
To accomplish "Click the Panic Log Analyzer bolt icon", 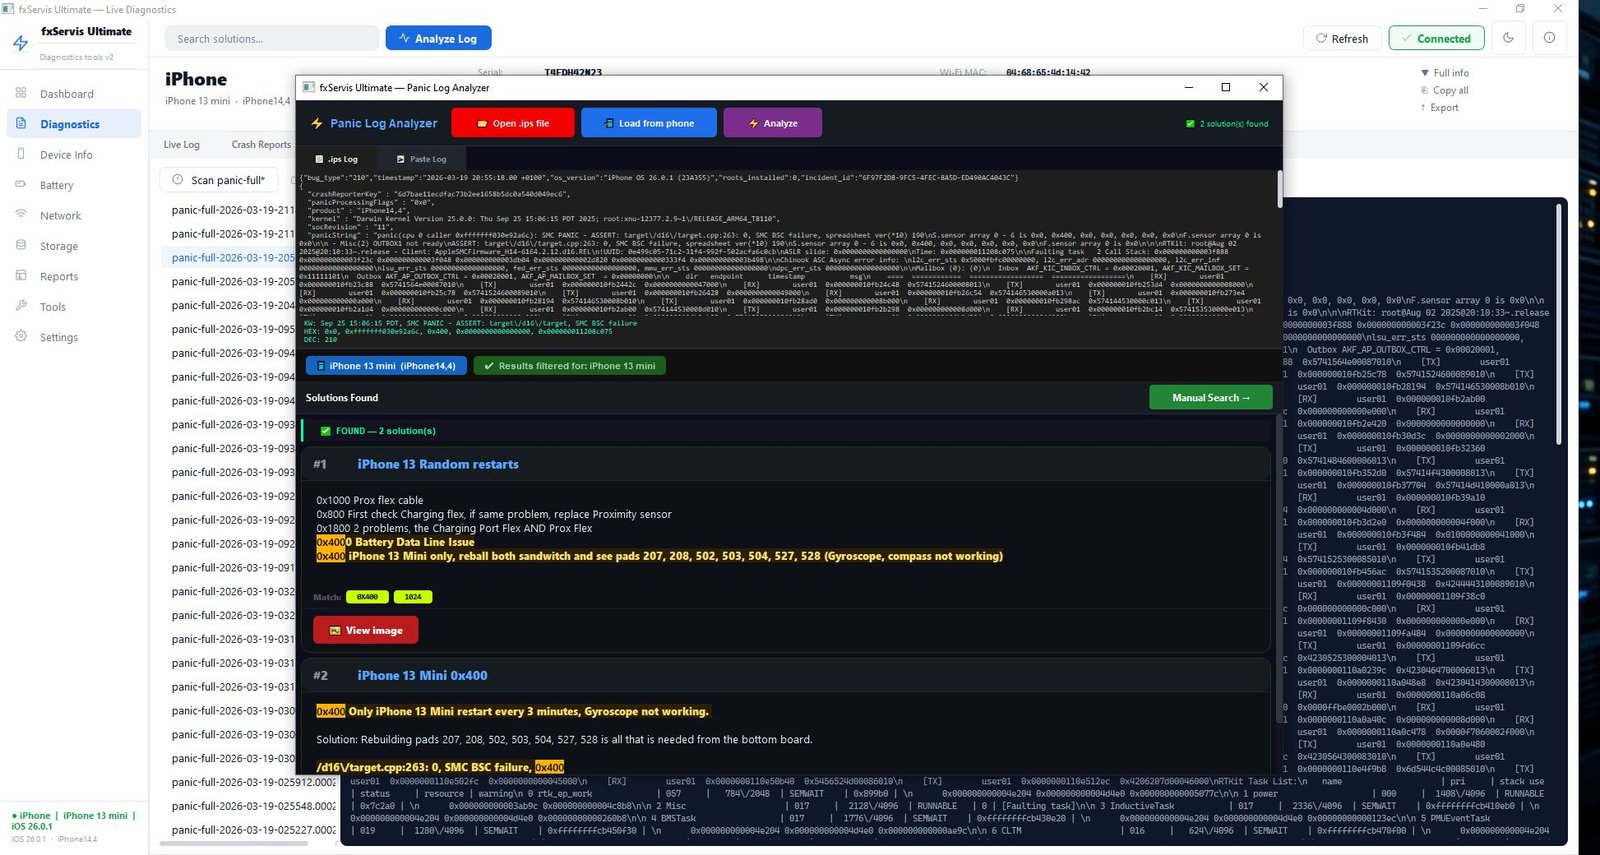I will click(x=317, y=123).
